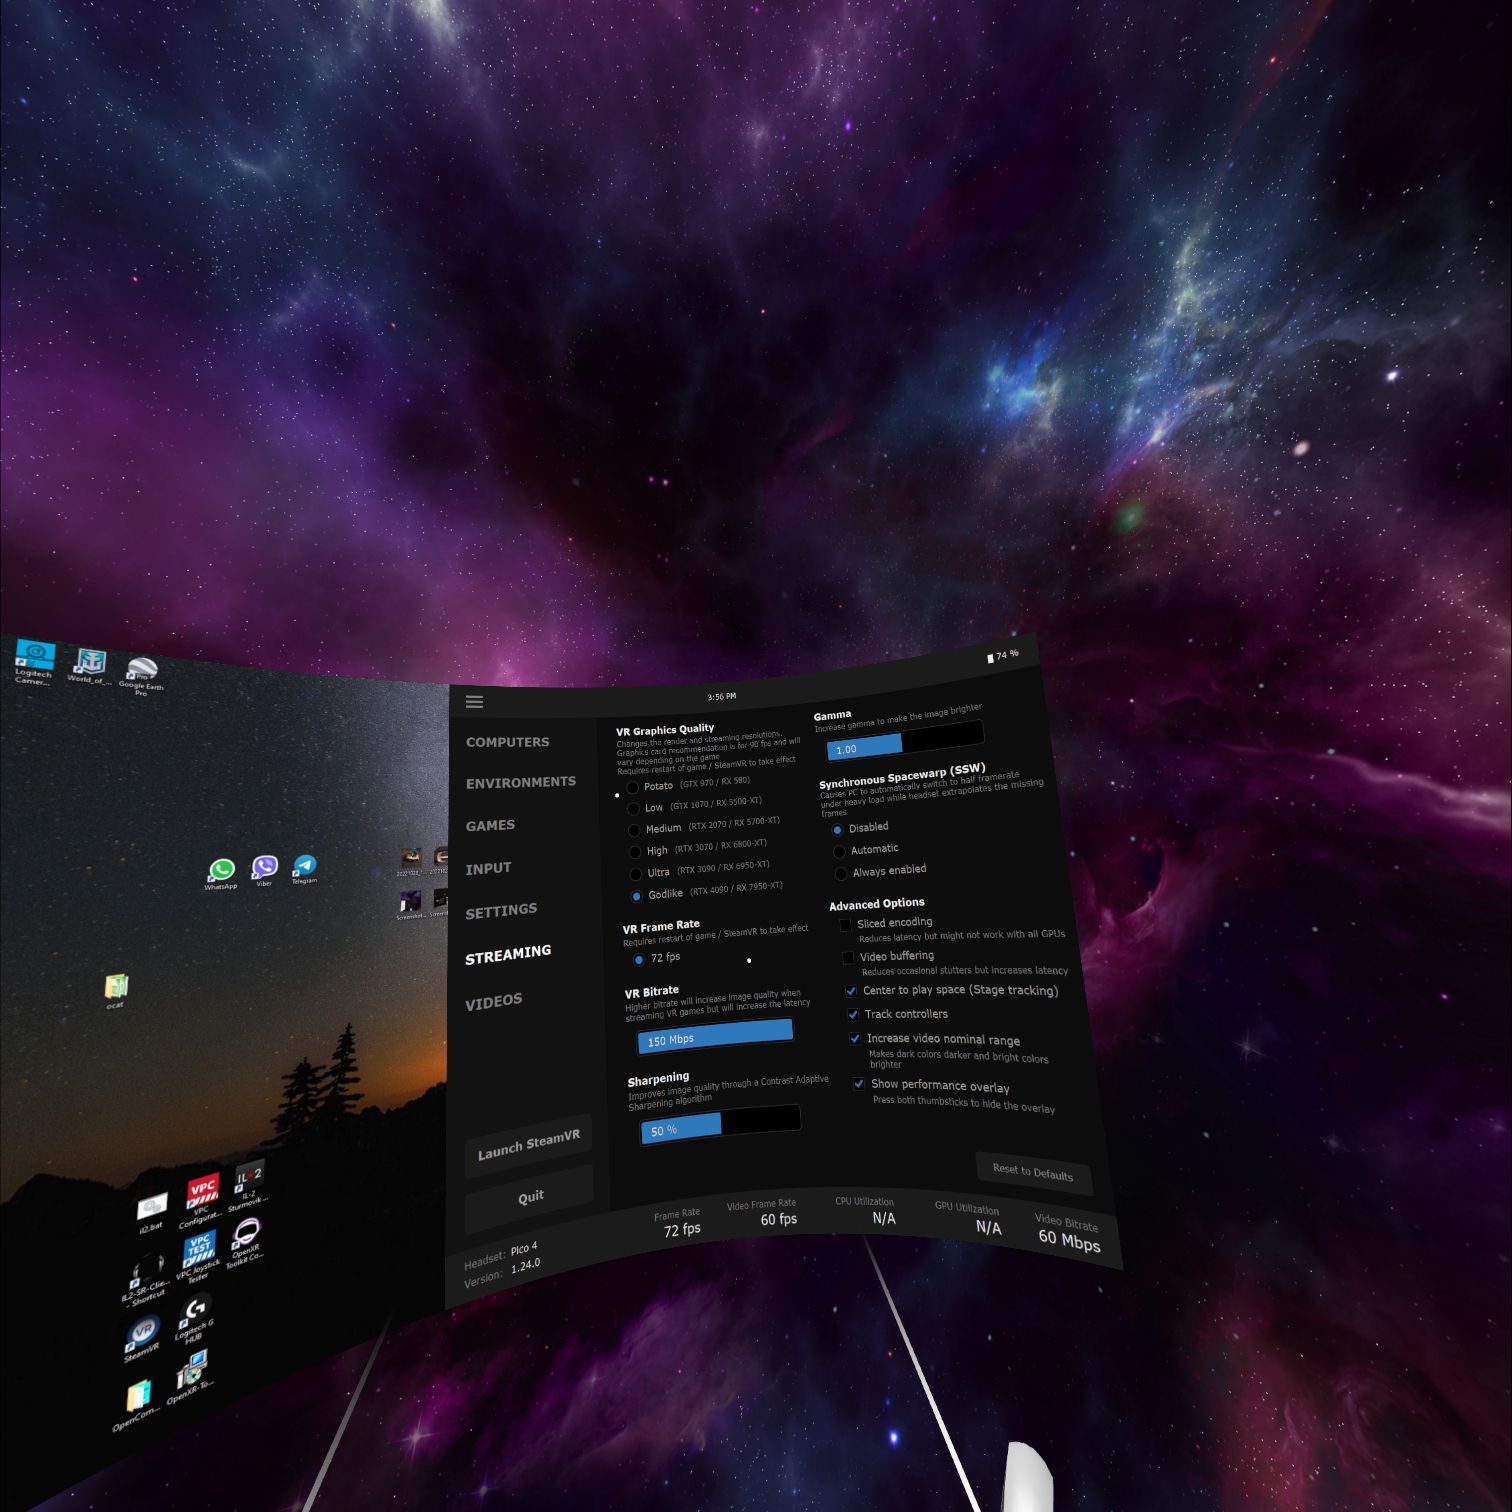The image size is (1512, 1512).
Task: Toggle Increase video nominal range
Action: pyautogui.click(x=855, y=1038)
